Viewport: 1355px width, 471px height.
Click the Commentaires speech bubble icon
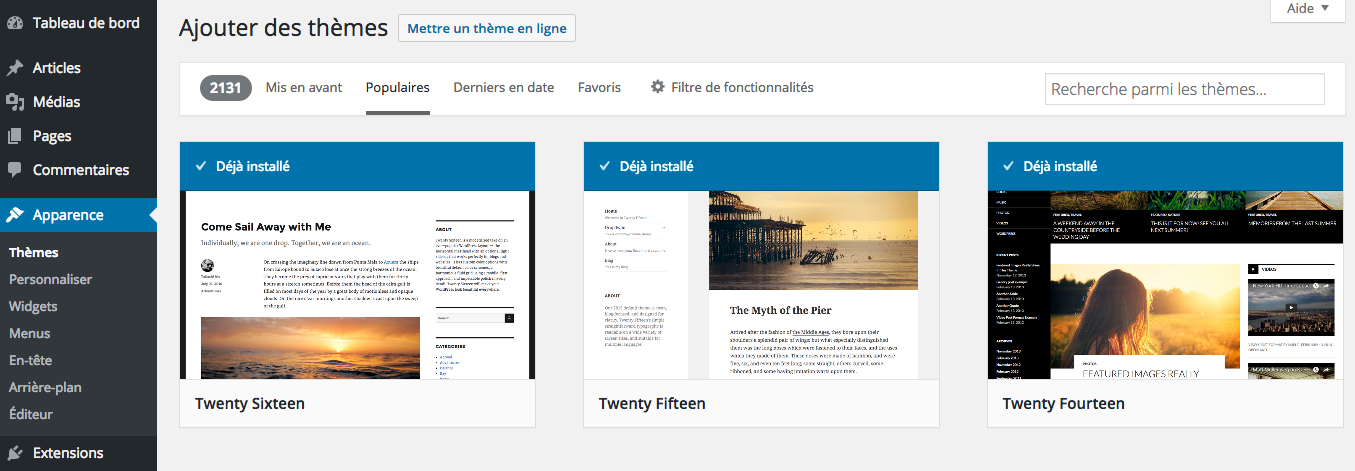(15, 170)
